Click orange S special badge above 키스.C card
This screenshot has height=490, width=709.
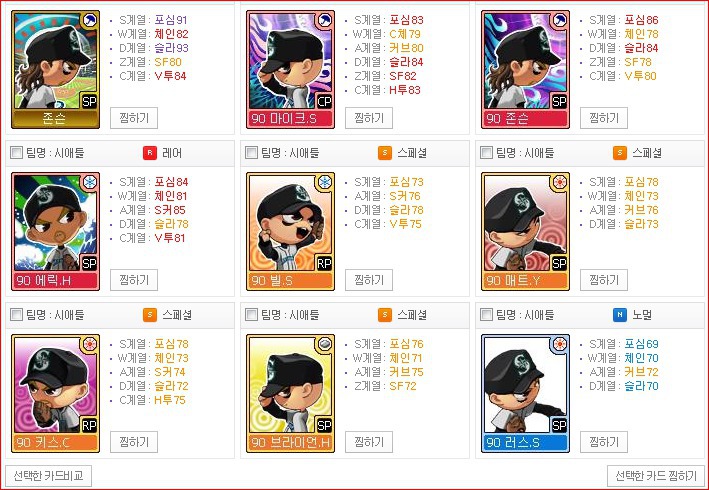pyautogui.click(x=150, y=315)
